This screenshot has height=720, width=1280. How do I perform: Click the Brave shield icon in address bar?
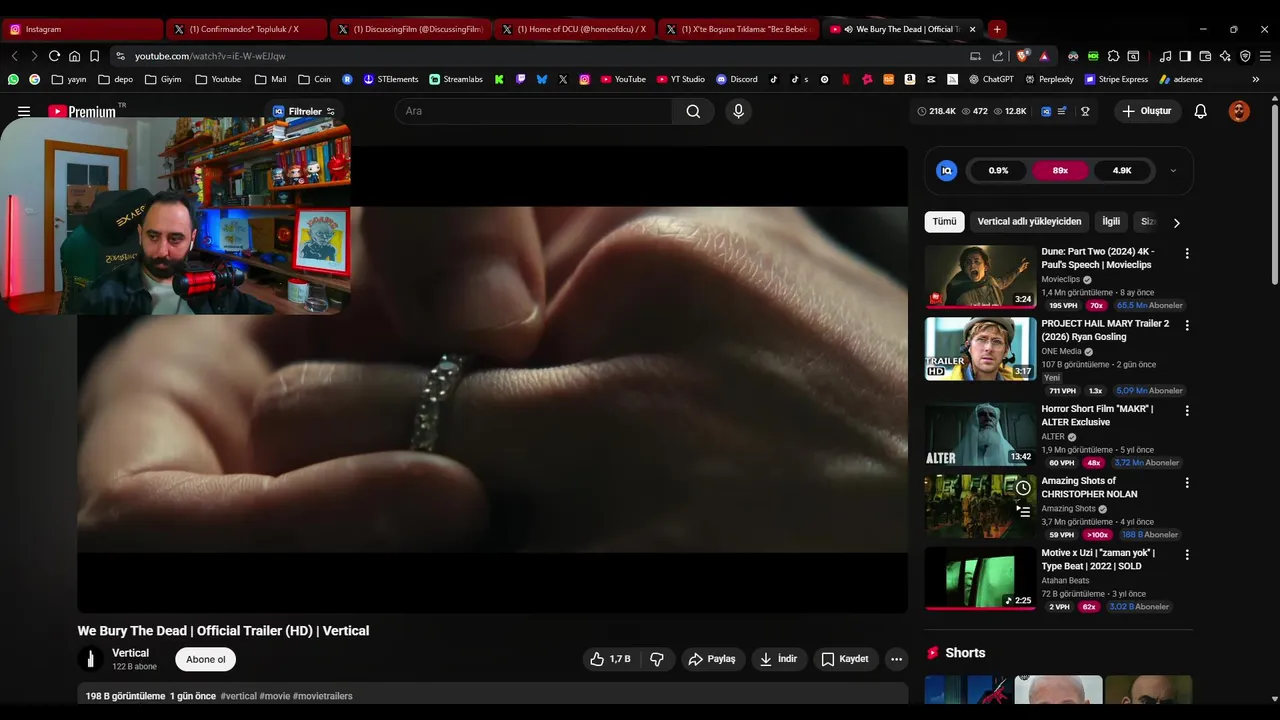pos(1022,56)
